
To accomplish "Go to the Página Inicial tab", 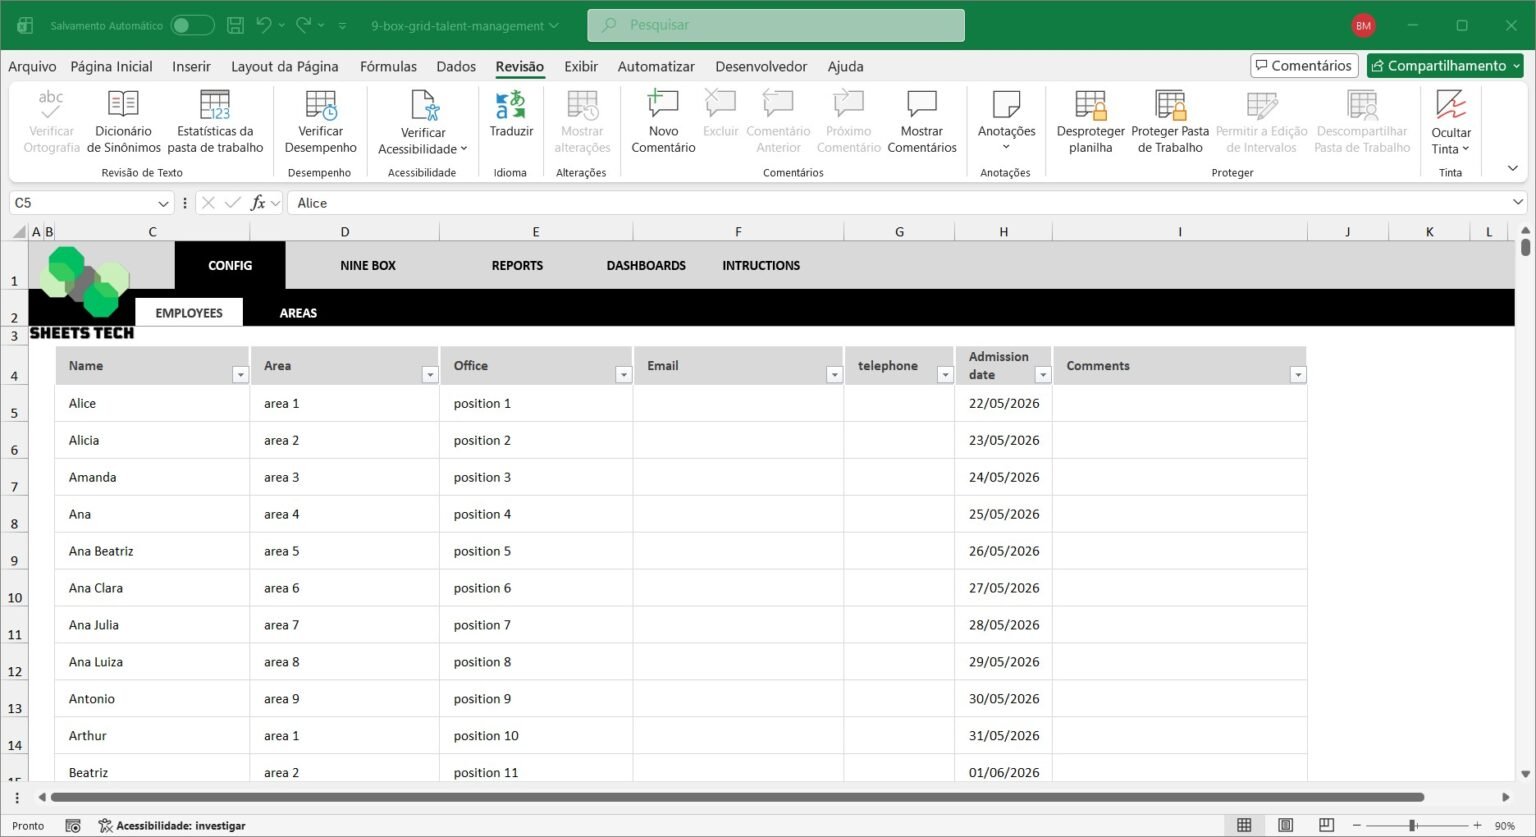I will pos(111,66).
